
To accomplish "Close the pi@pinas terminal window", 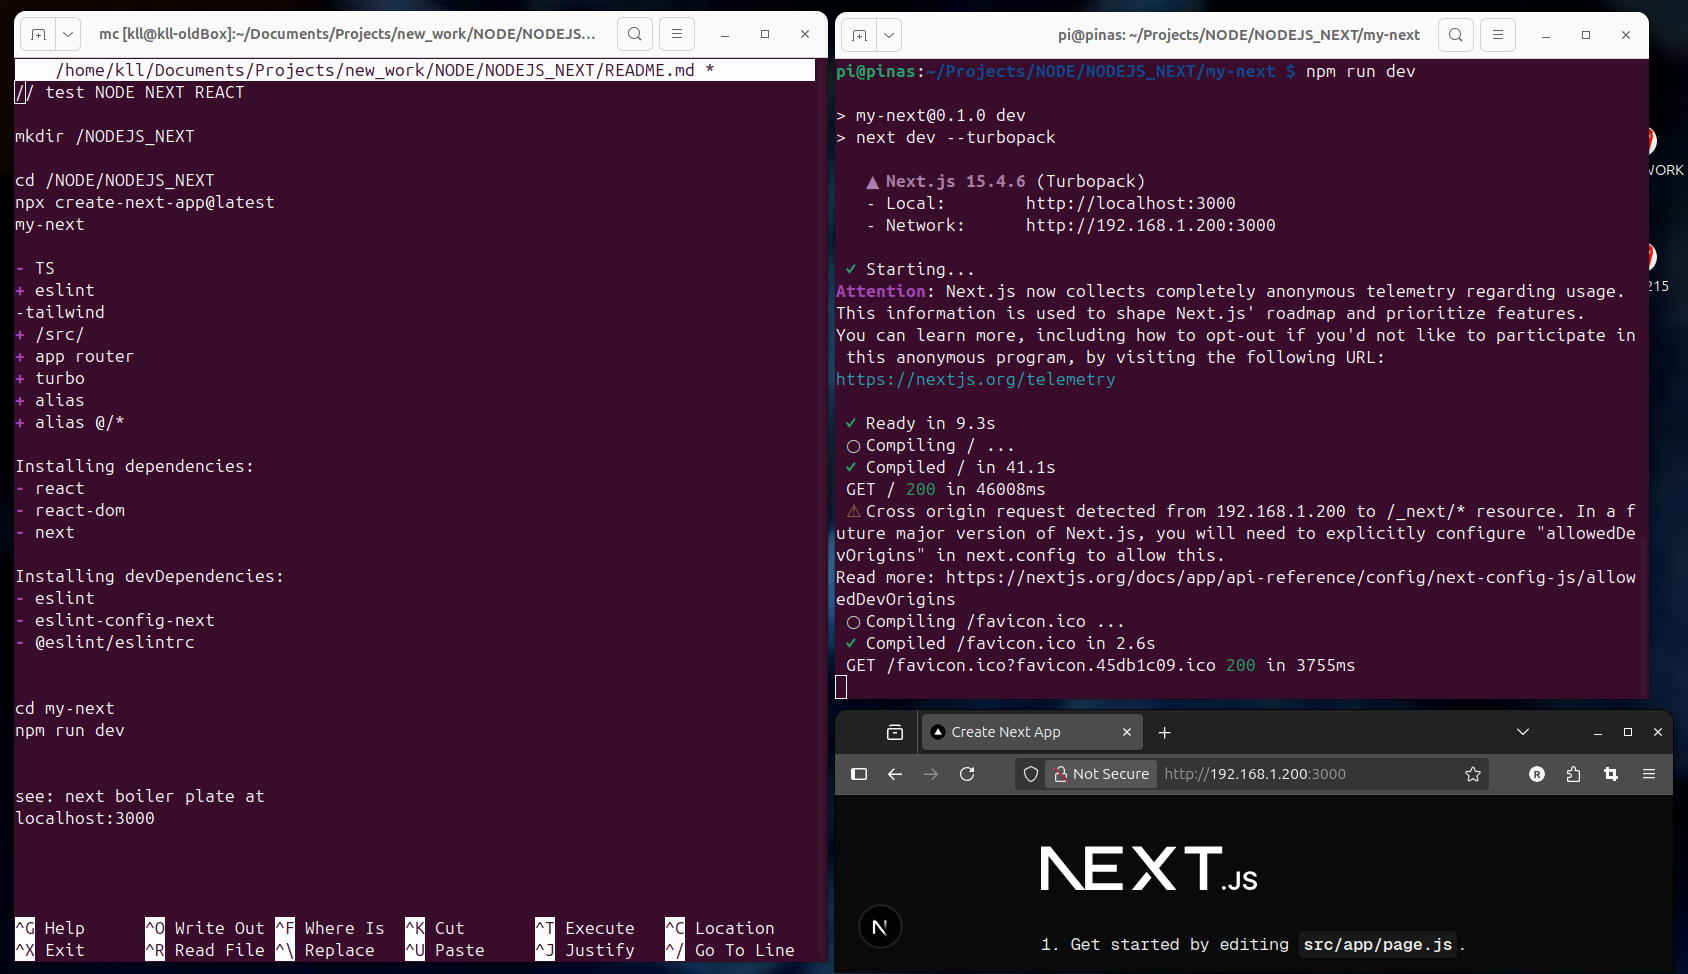I will click(x=1626, y=35).
